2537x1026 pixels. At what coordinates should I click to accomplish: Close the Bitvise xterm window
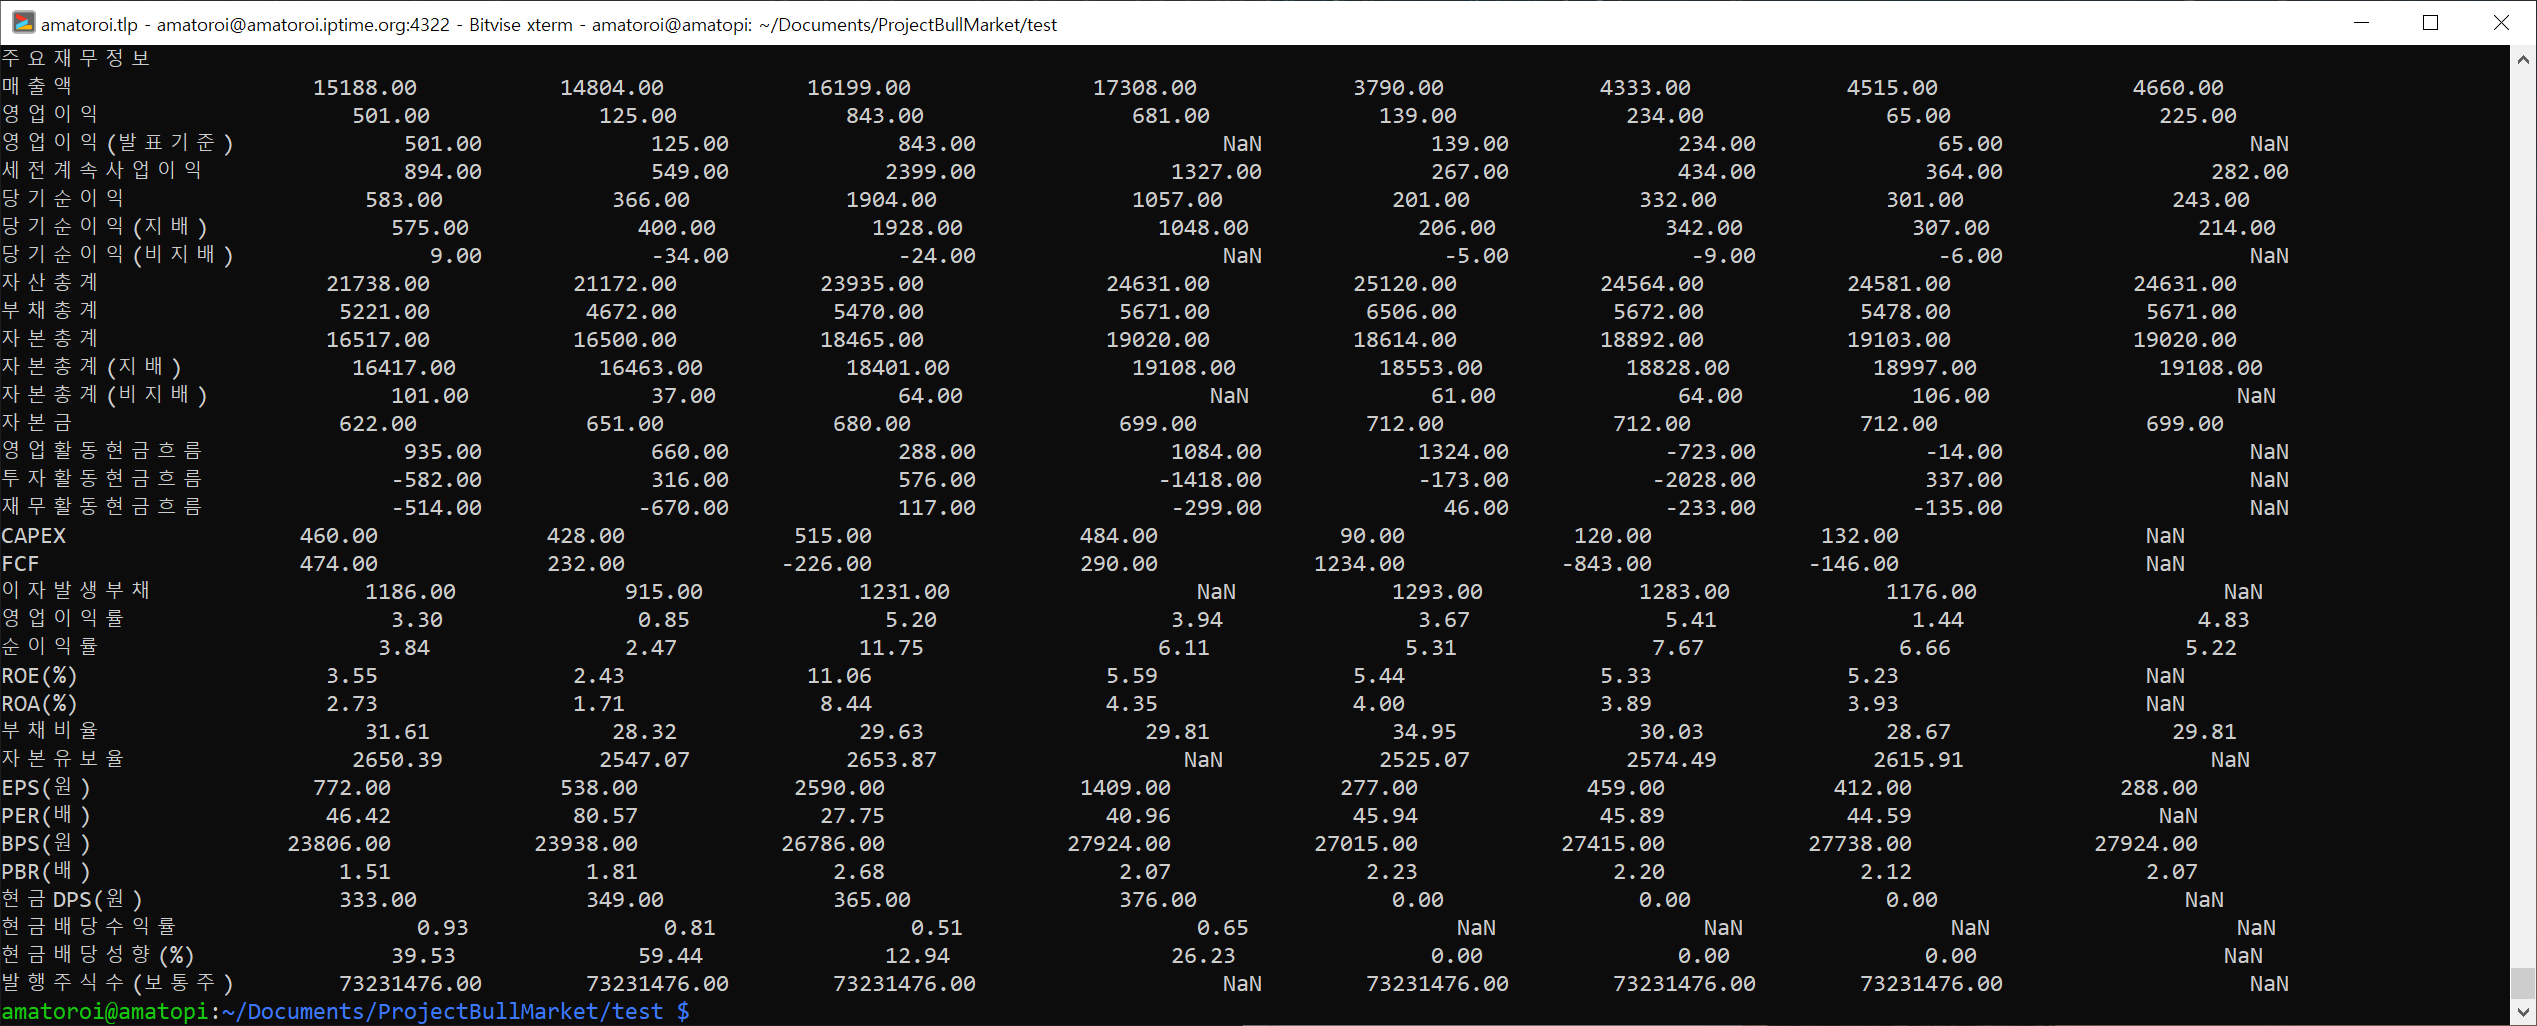pos(2500,23)
